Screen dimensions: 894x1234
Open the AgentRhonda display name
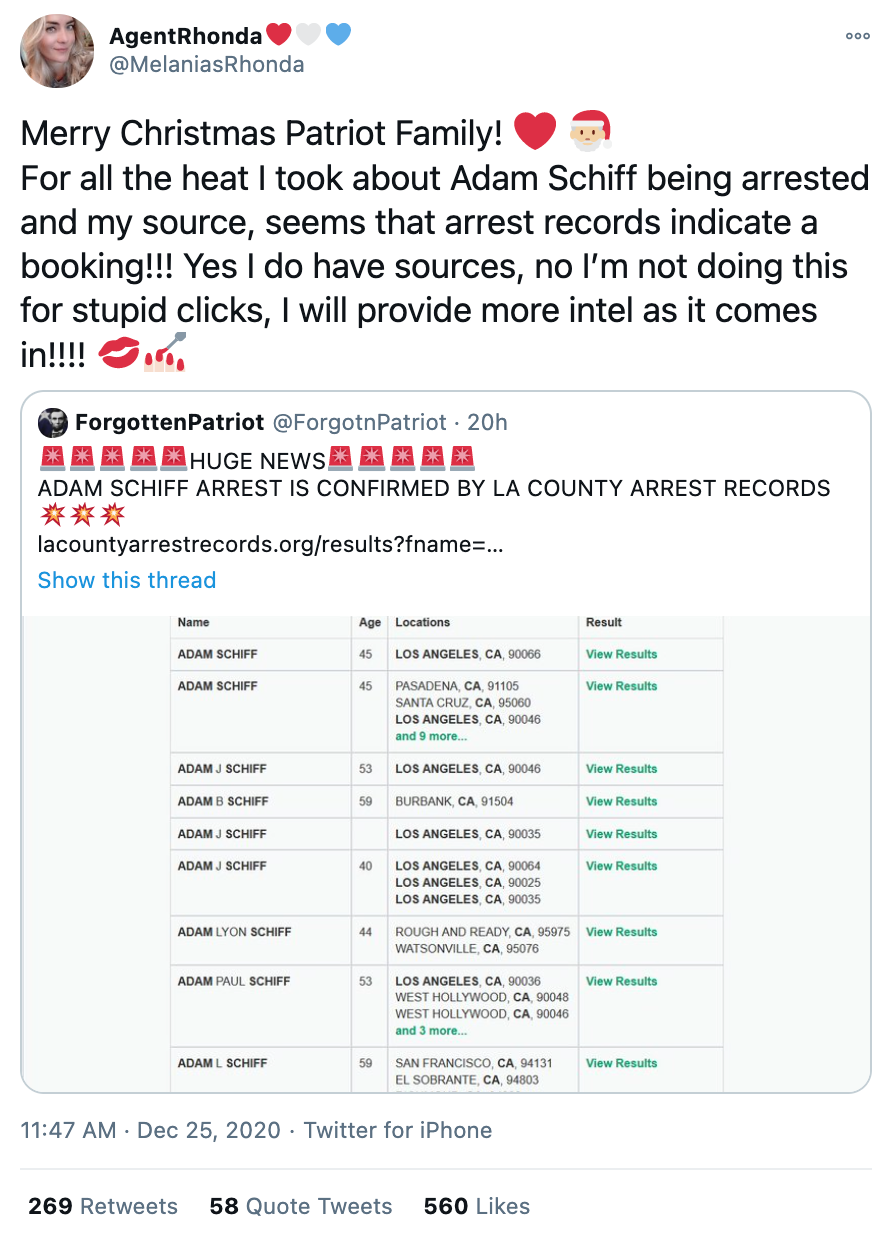[x=186, y=36]
